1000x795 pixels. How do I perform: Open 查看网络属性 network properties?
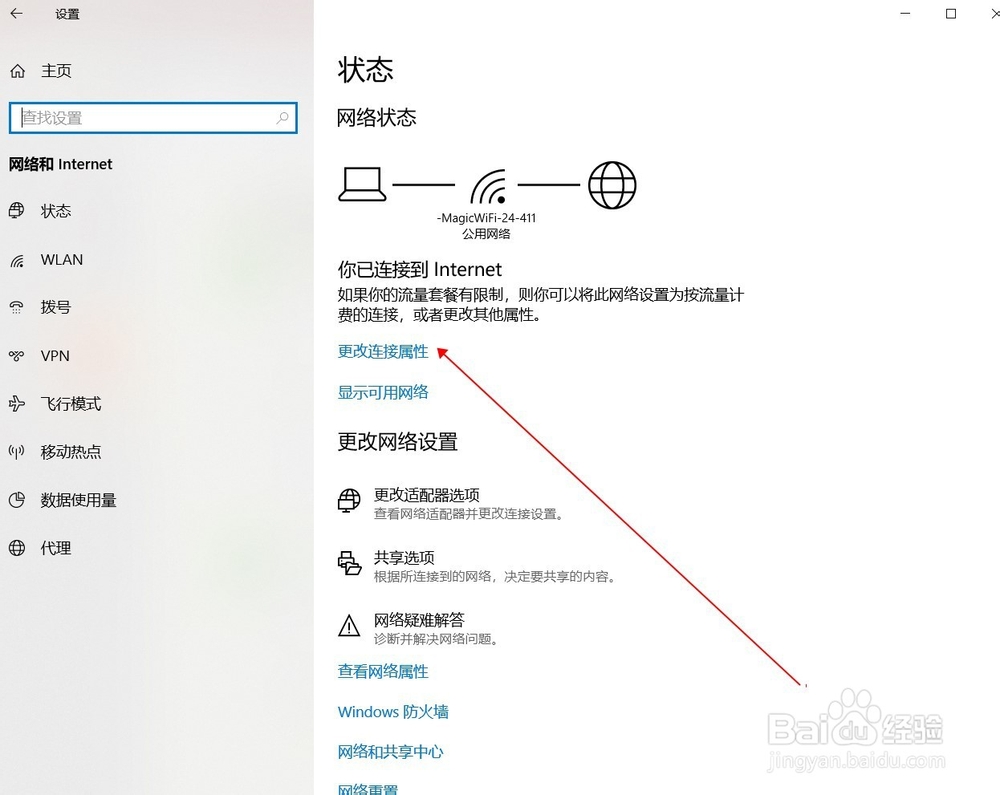coord(383,671)
